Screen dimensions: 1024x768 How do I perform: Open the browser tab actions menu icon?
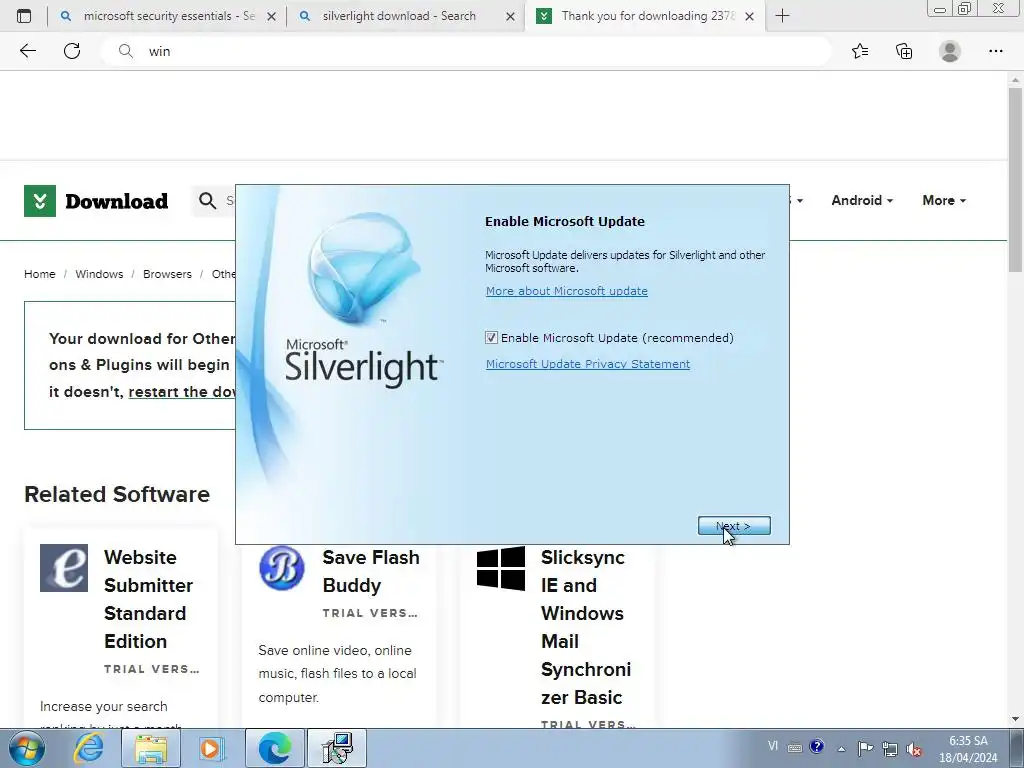[x=24, y=16]
